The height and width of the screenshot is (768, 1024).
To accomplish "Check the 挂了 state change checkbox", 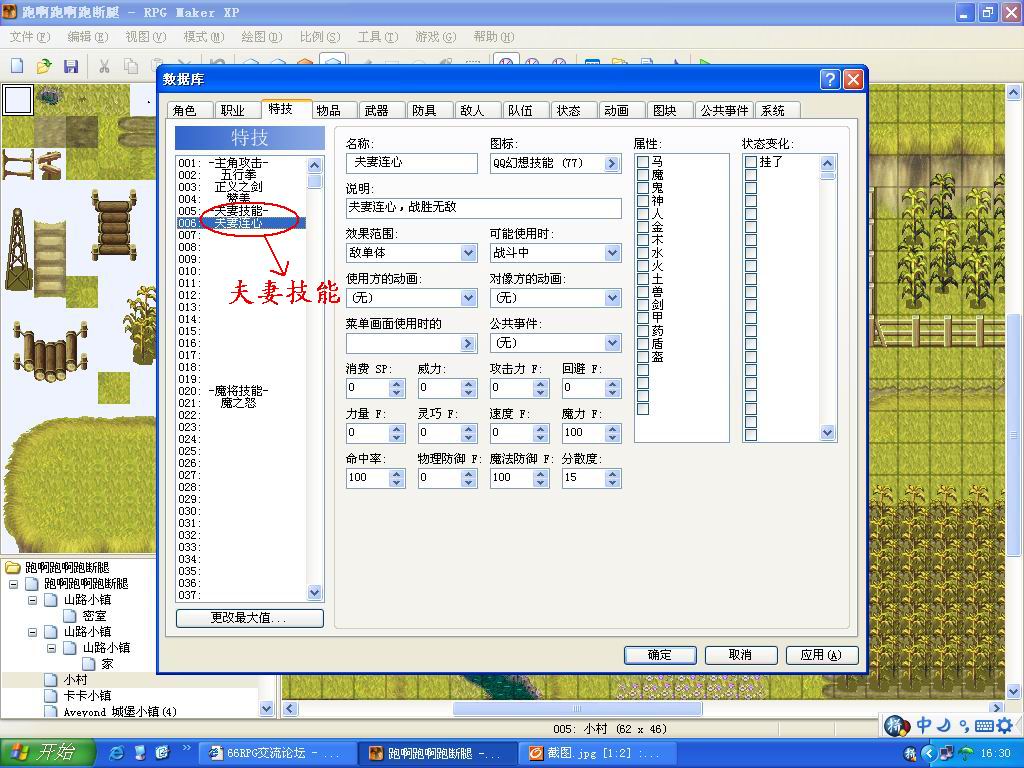I will click(x=751, y=161).
